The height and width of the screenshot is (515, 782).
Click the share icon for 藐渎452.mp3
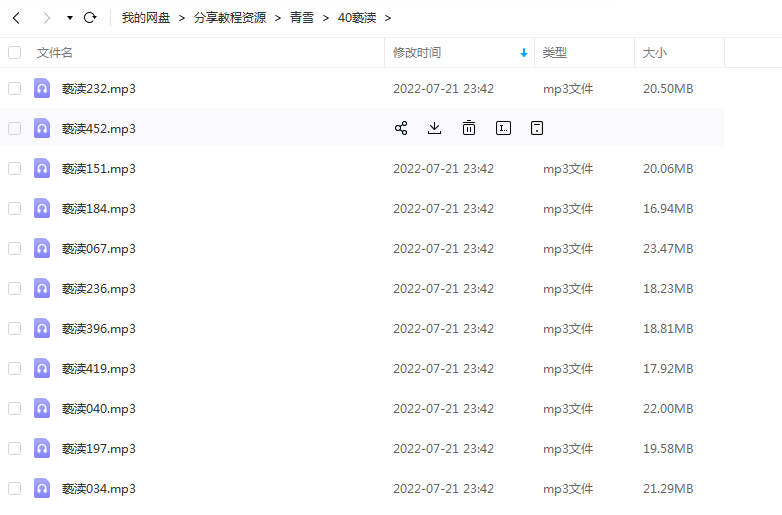(x=401, y=128)
